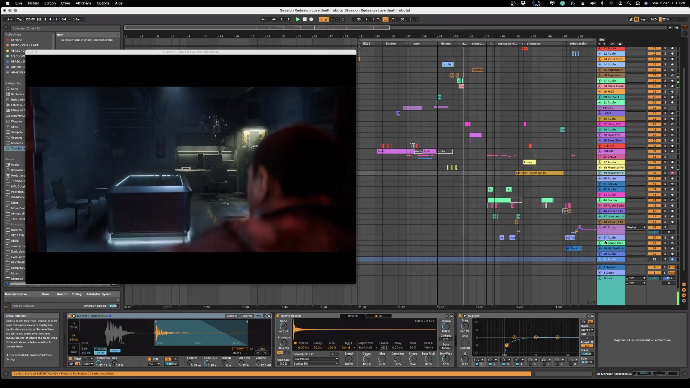Select the orange EQ band 1 point
This screenshot has width=690, height=388.
[506, 345]
